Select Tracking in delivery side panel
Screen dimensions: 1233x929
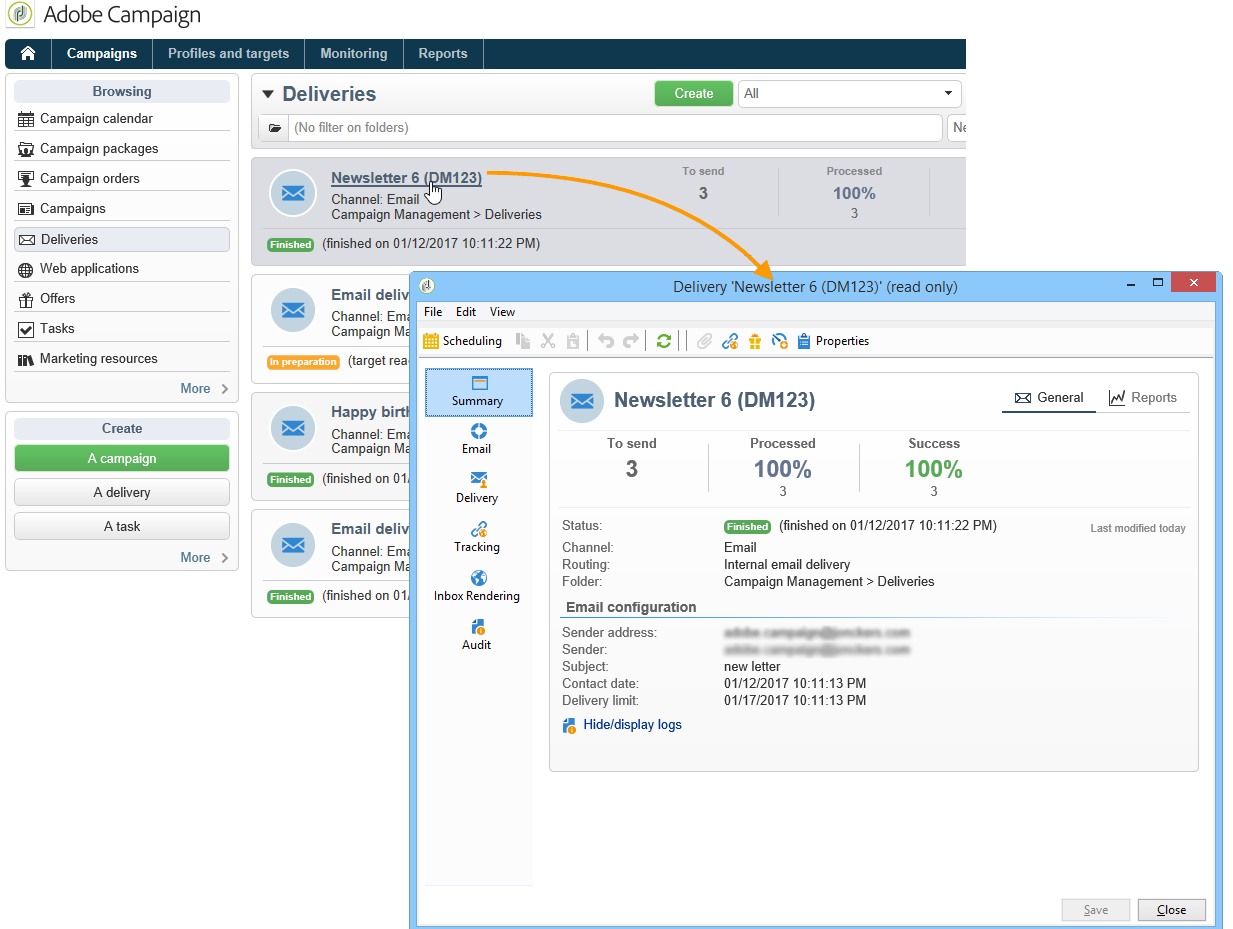click(477, 538)
